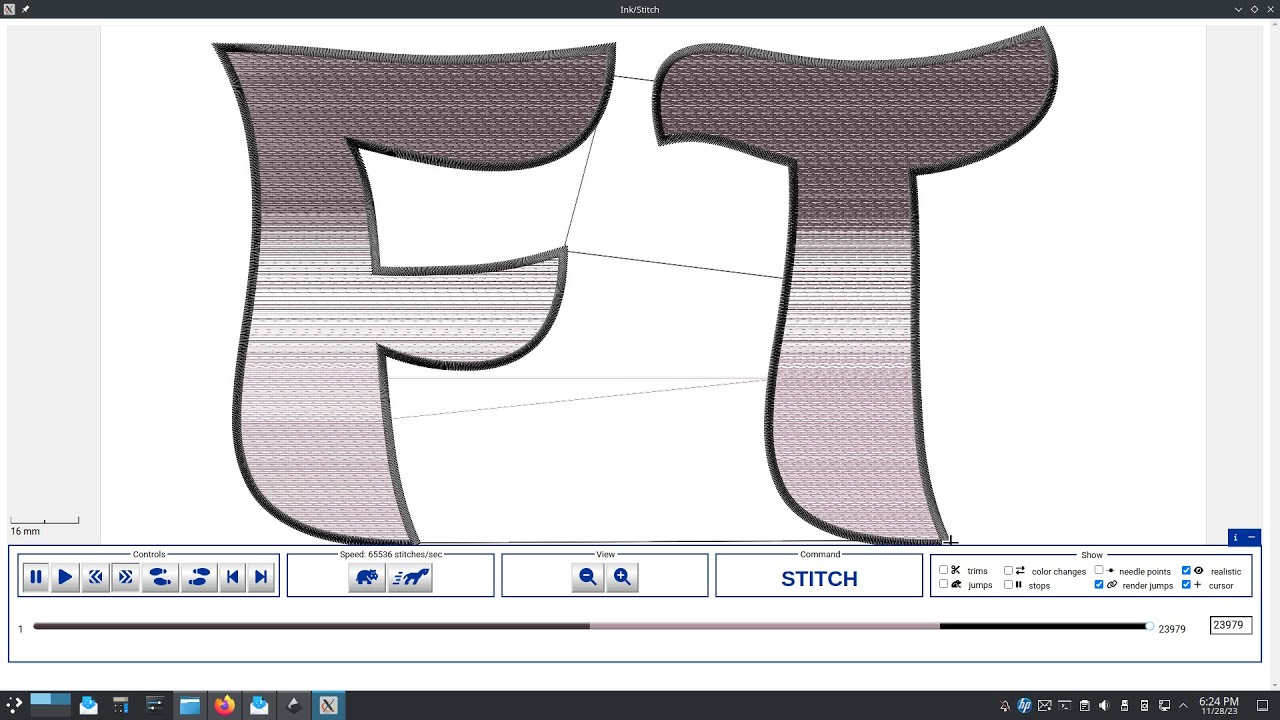Viewport: 1280px width, 720px height.
Task: Speed up the simulation with running animal icon
Action: 410,577
